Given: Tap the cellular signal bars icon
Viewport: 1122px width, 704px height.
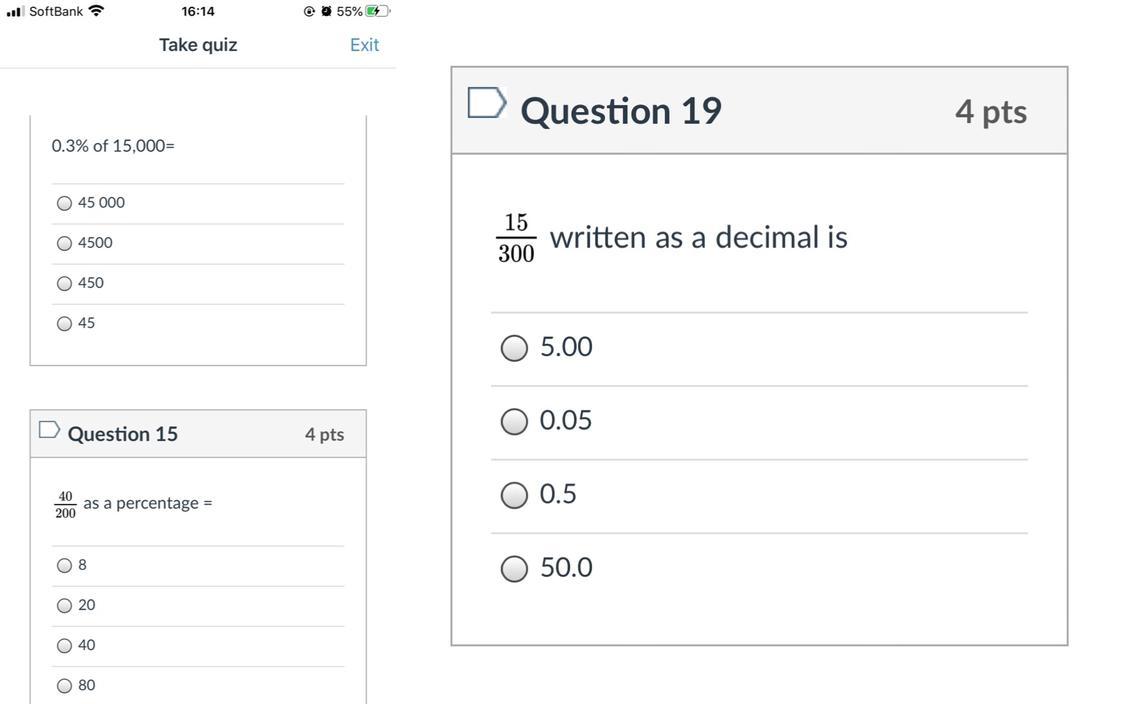Looking at the screenshot, I should (14, 11).
